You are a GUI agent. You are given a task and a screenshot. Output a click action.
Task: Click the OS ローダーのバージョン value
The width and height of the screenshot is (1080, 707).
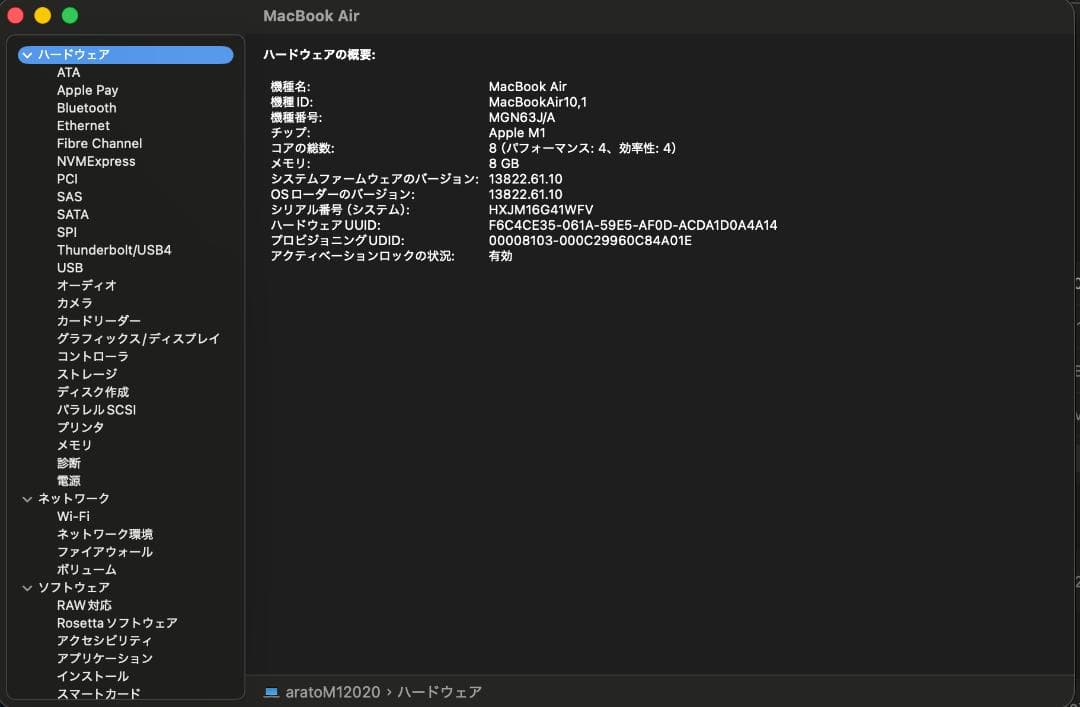(526, 194)
